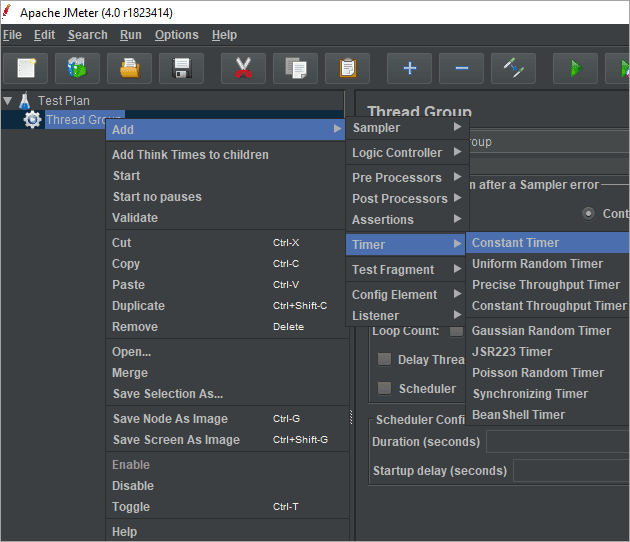Choose BeanShell Timer
The image size is (630, 542).
coord(548,414)
